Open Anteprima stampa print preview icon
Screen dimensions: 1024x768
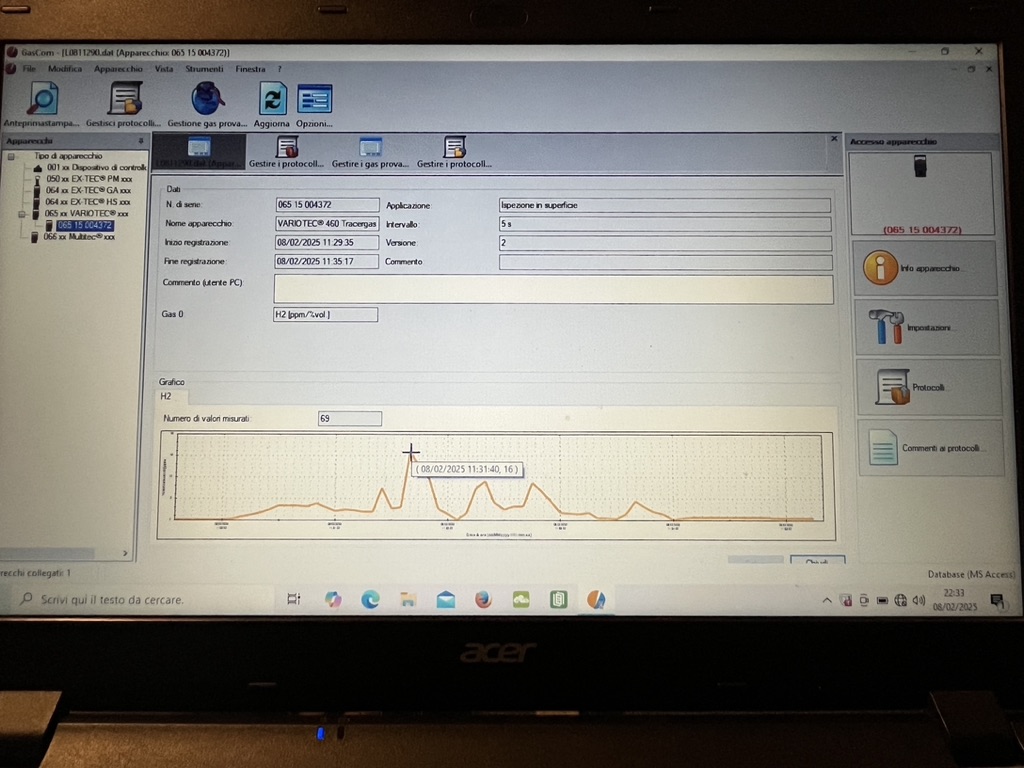tap(42, 100)
